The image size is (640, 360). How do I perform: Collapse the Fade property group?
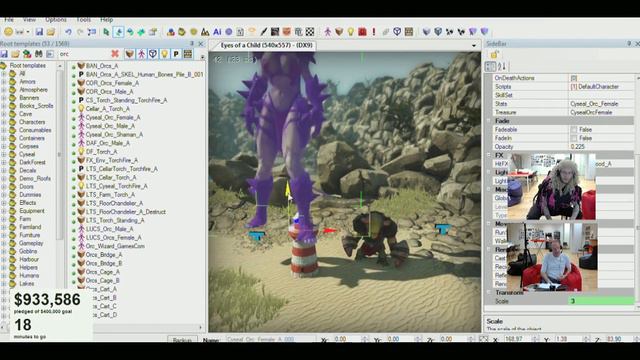pyautogui.click(x=489, y=121)
